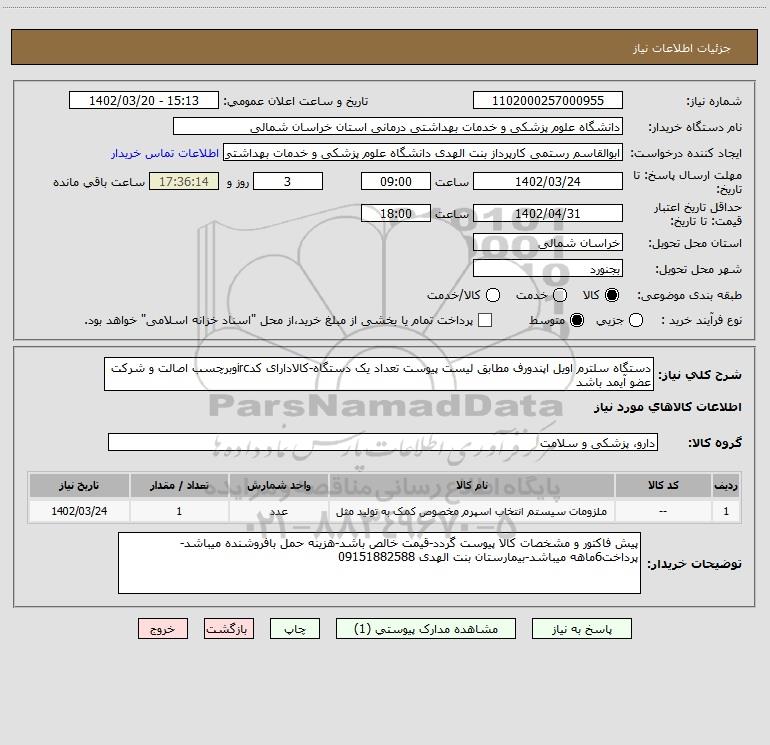770x745 pixels.
Task: Click the شرح کلی نیاز label
Action: click(700, 375)
